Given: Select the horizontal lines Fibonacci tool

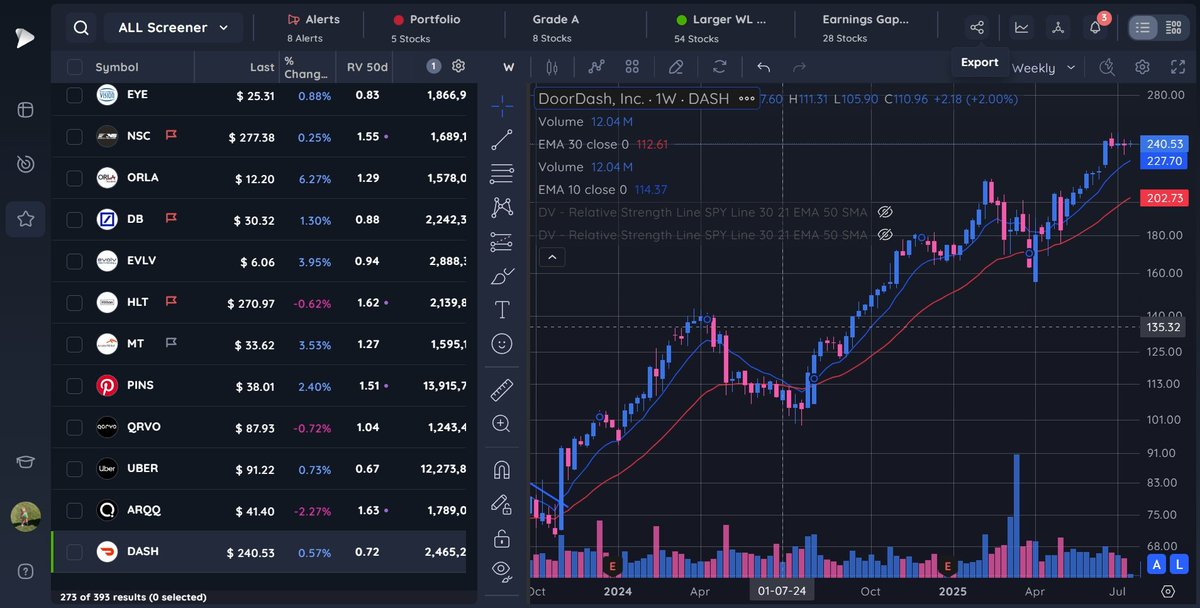Looking at the screenshot, I should click(502, 174).
